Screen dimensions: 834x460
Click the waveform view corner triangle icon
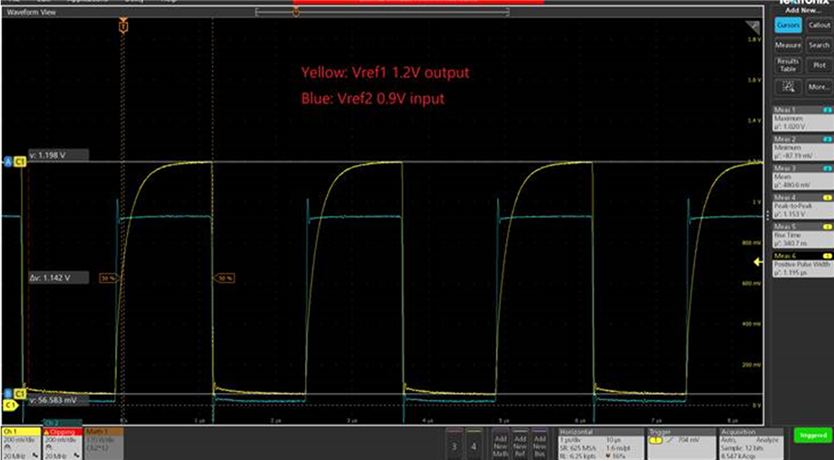pyautogui.click(x=753, y=28)
